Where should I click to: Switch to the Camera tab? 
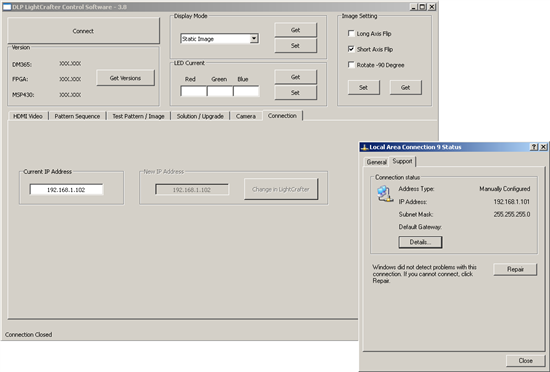246,116
